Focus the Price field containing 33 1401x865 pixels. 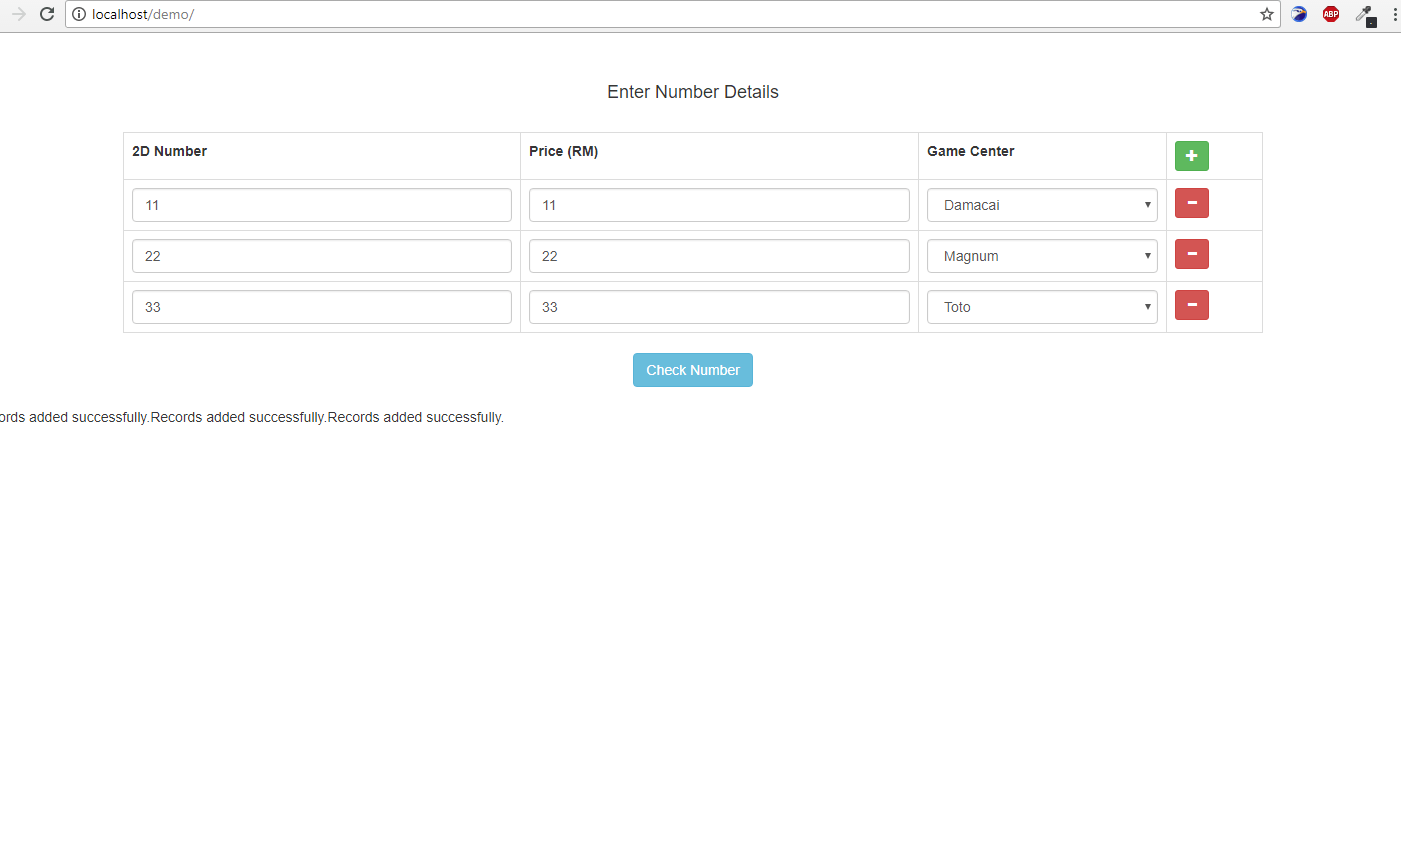[x=719, y=307]
